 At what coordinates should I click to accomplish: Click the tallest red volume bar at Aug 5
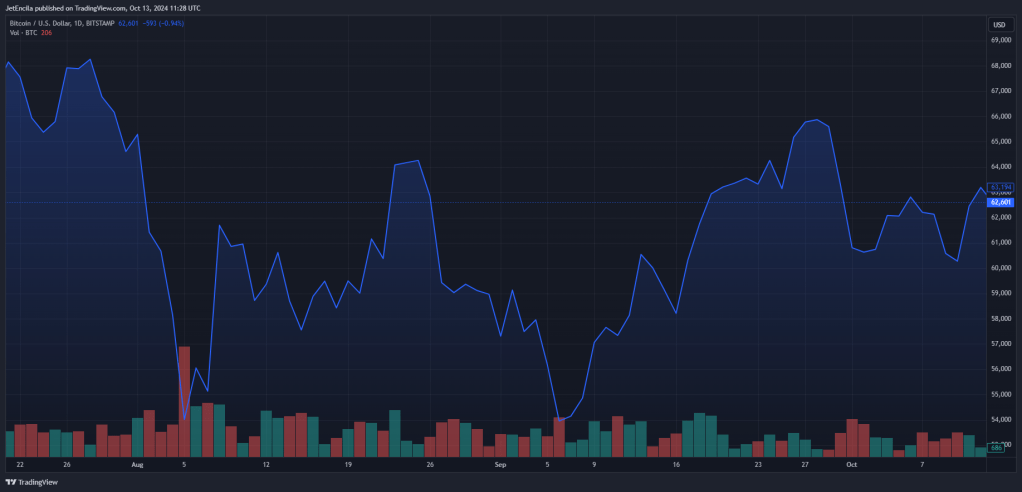(x=184, y=401)
